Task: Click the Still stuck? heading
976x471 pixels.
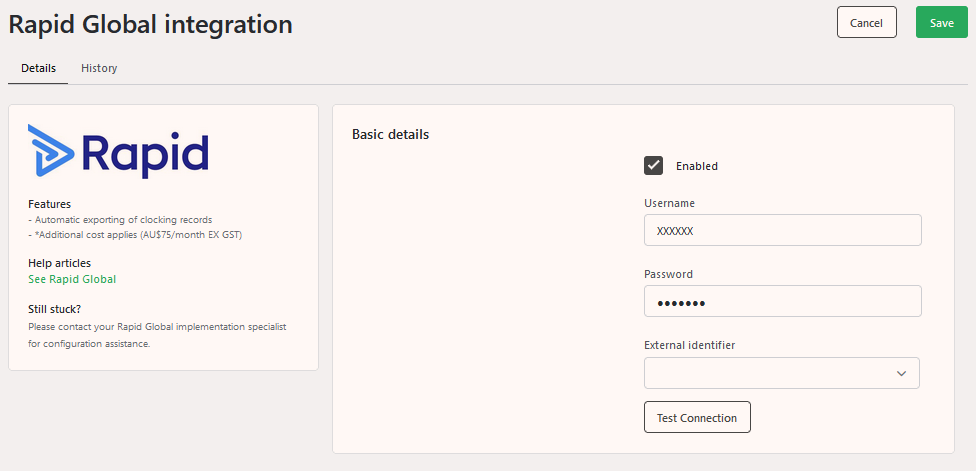Action: coord(54,309)
